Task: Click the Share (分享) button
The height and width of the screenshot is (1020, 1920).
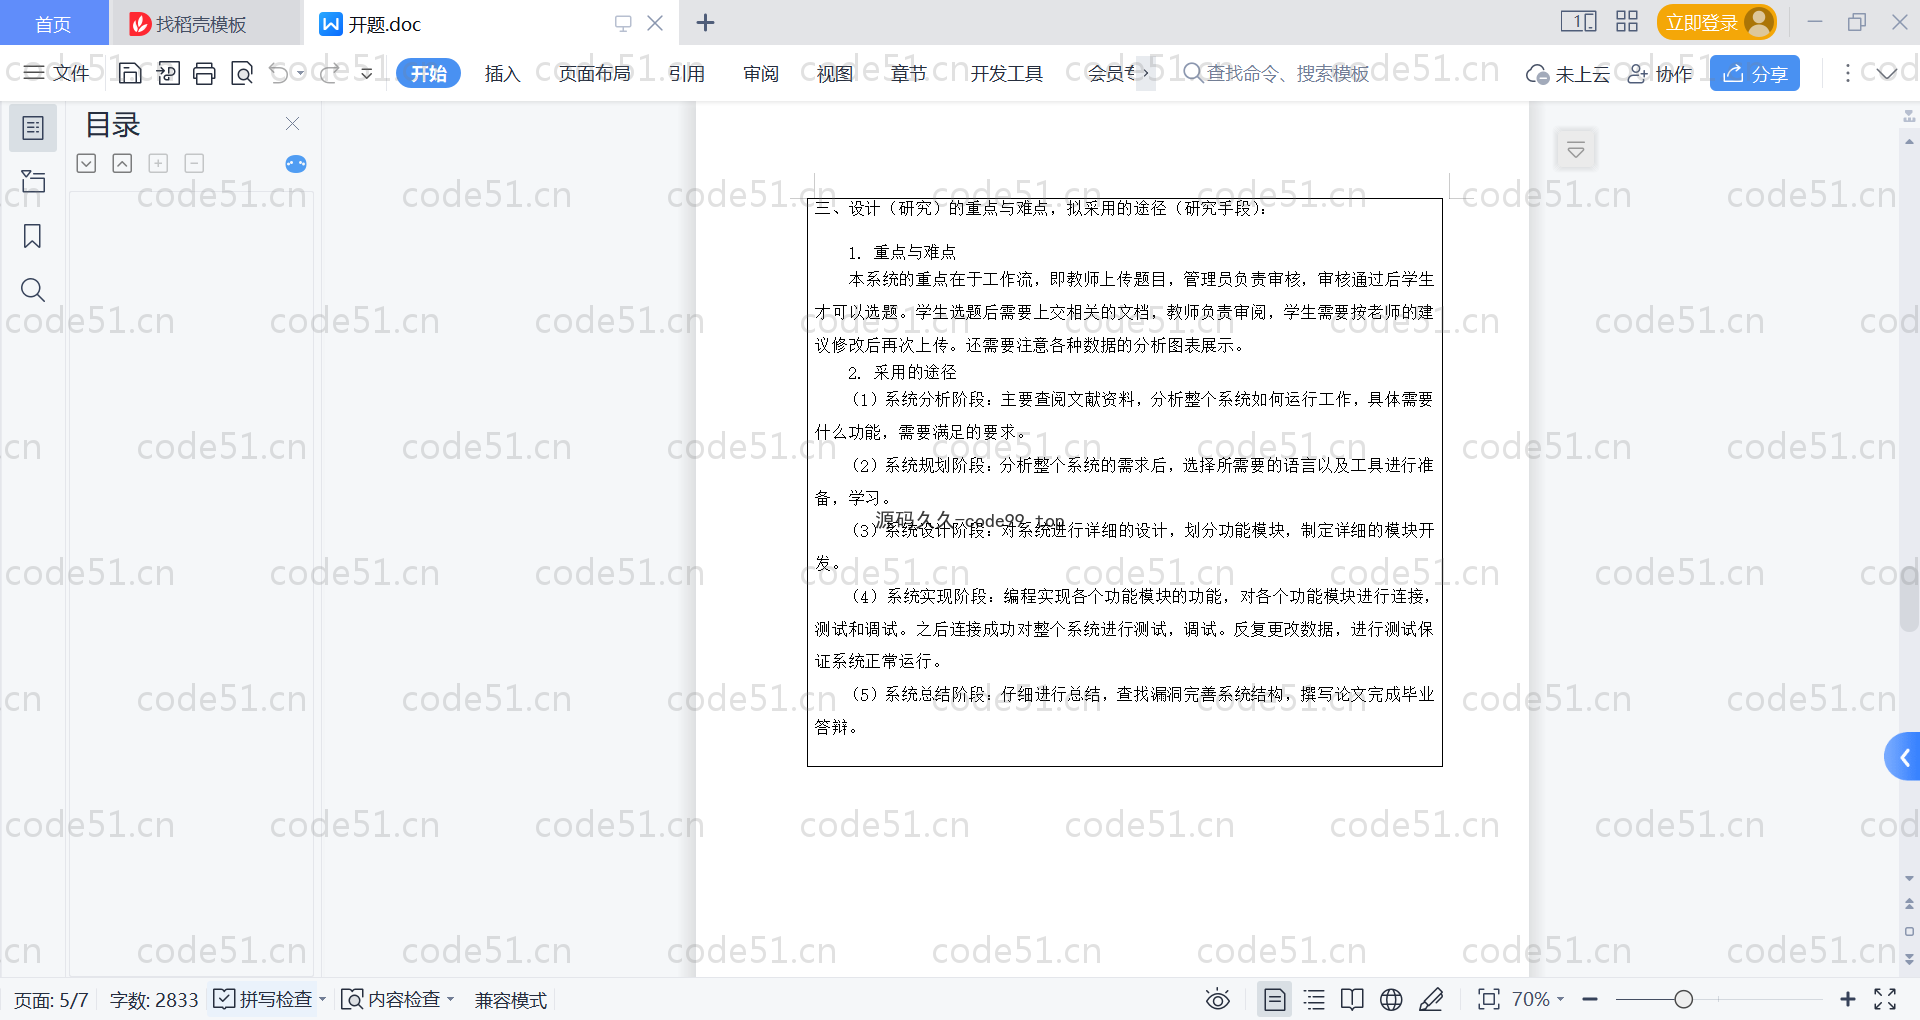Action: point(1754,73)
